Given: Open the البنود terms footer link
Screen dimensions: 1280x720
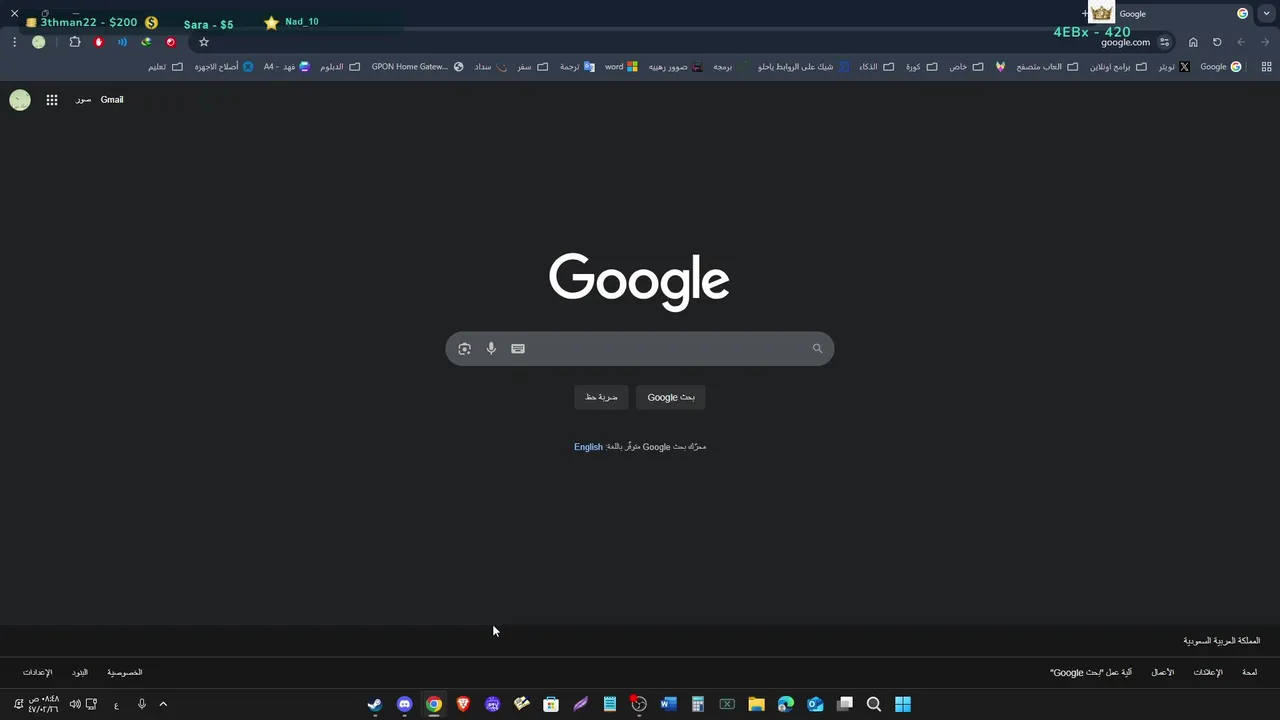Looking at the screenshot, I should point(80,673).
